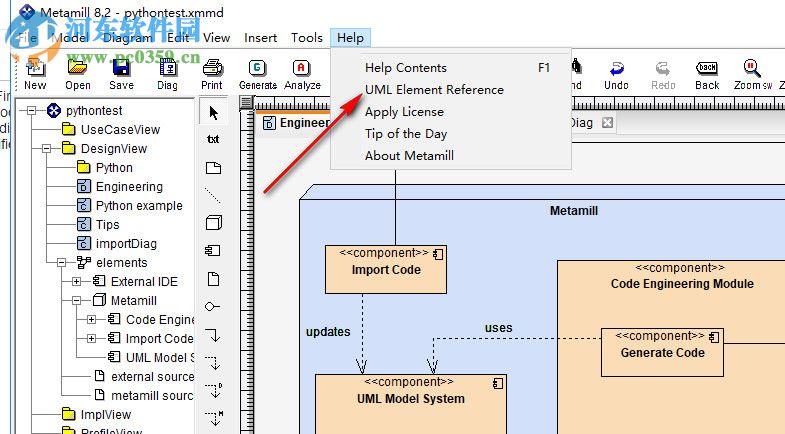Select the dashed arrow tool marked M
785x434 pixels.
coord(214,418)
